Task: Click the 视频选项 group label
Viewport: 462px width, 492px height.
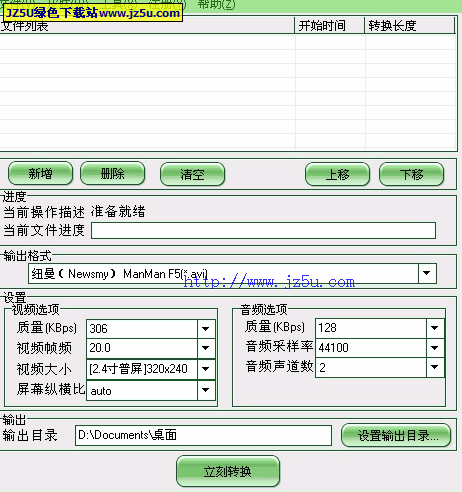Action: (35, 310)
